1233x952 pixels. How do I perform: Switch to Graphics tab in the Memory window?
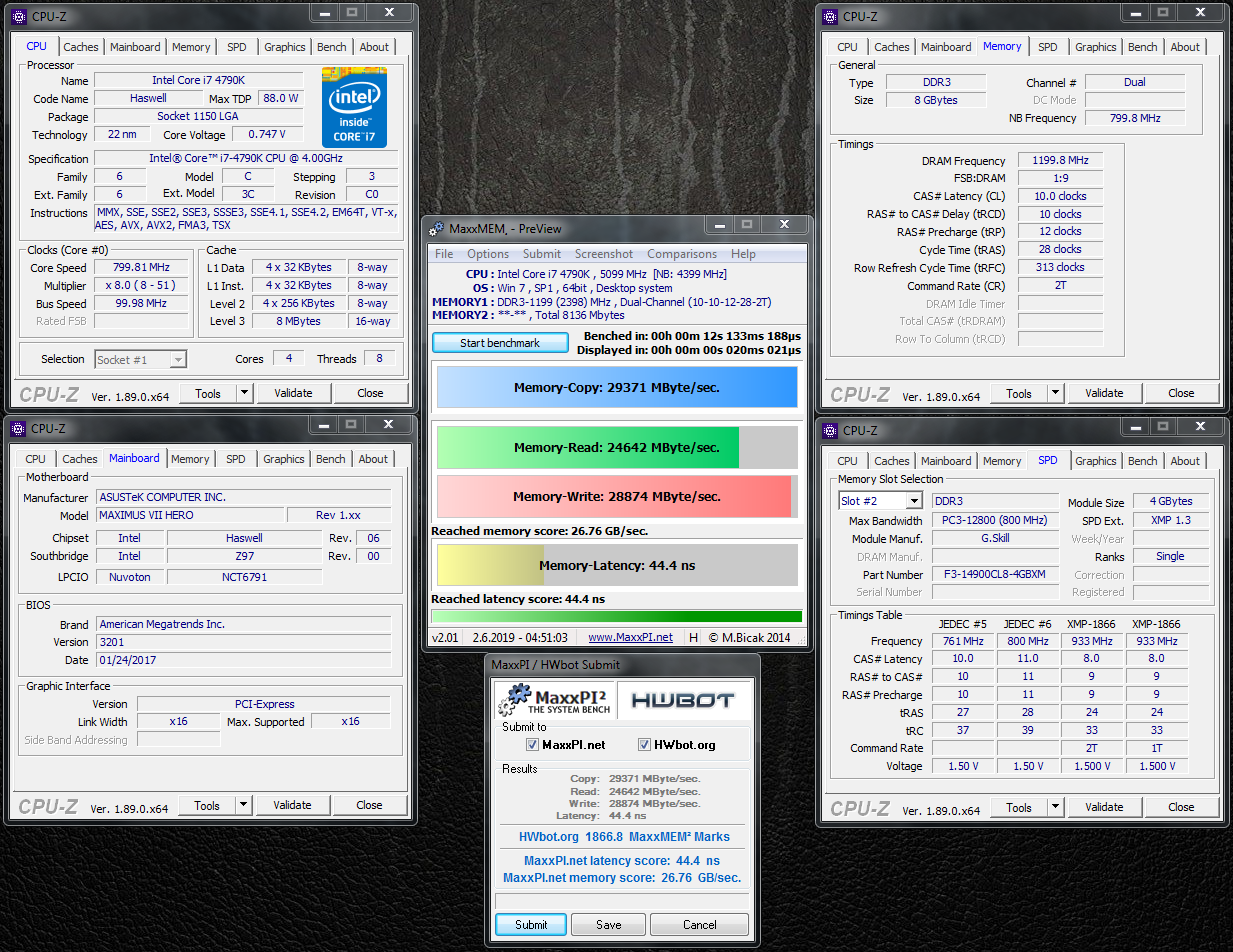pos(1096,47)
